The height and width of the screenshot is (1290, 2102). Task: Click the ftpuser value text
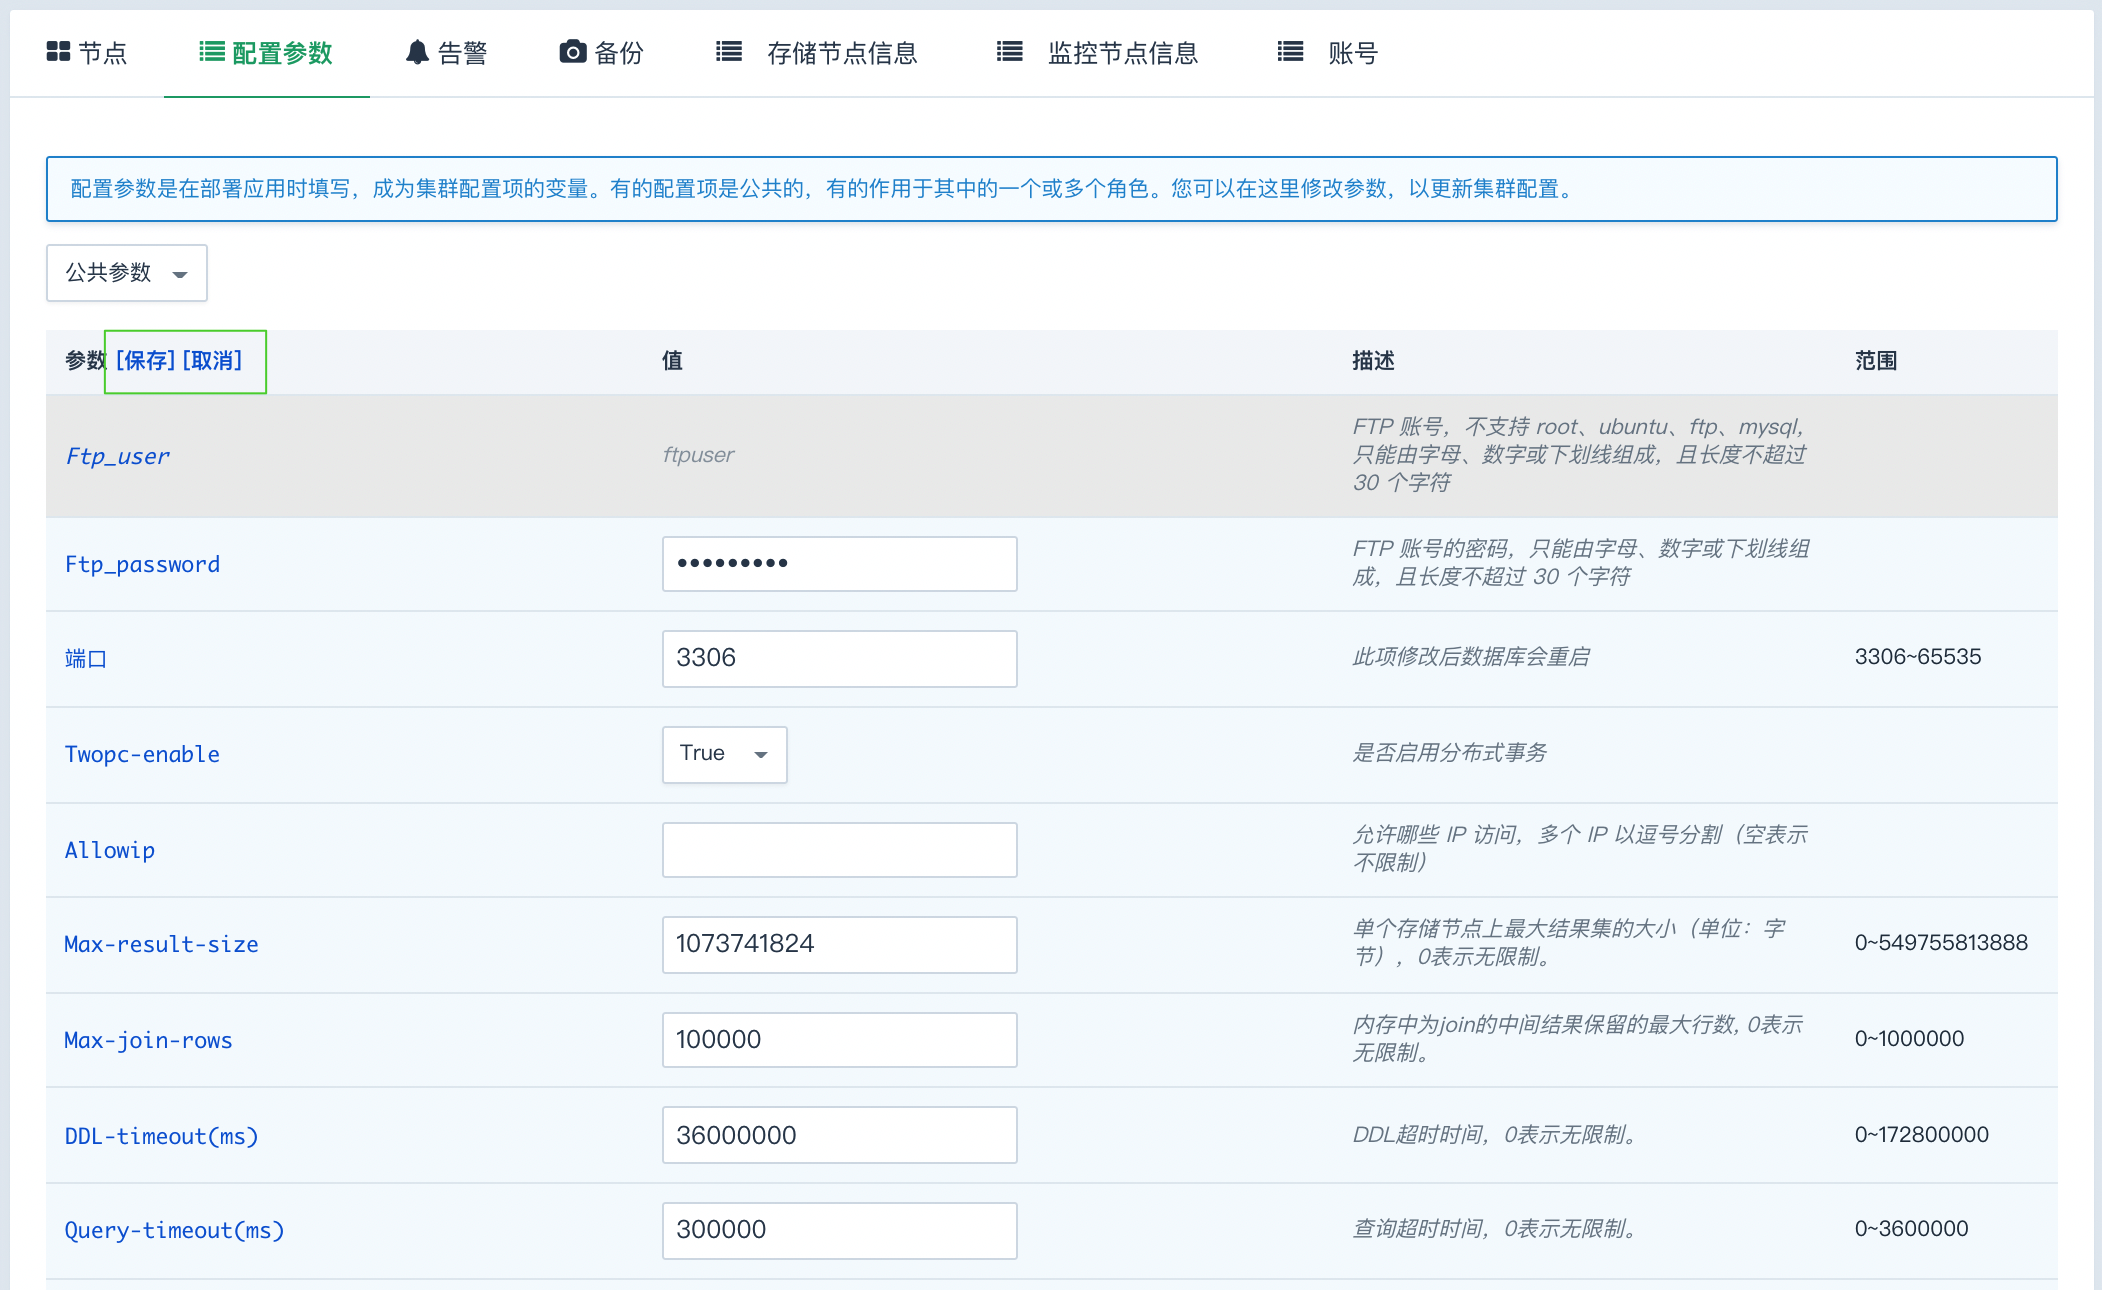point(698,455)
